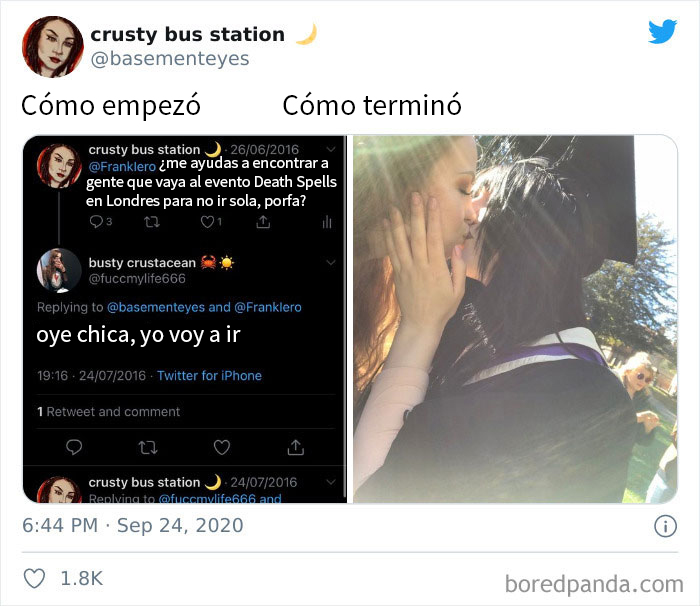This screenshot has height=606, width=700.
Task: Expand the chevron beside busty crustacean
Action: tap(331, 263)
